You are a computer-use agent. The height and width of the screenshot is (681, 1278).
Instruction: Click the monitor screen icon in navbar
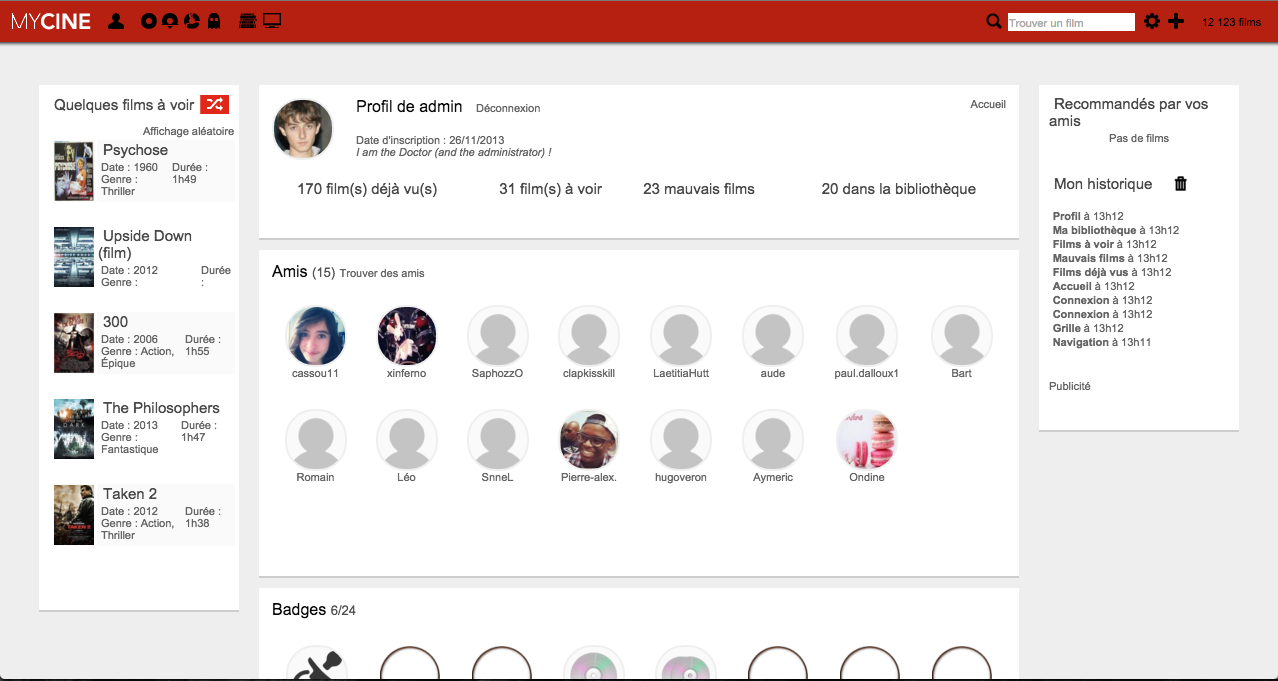pos(272,21)
